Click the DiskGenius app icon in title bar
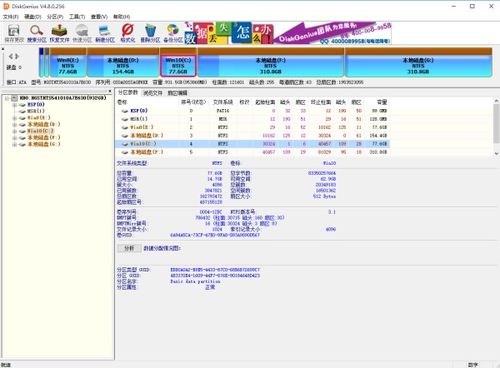The image size is (500, 368). pos(6,6)
